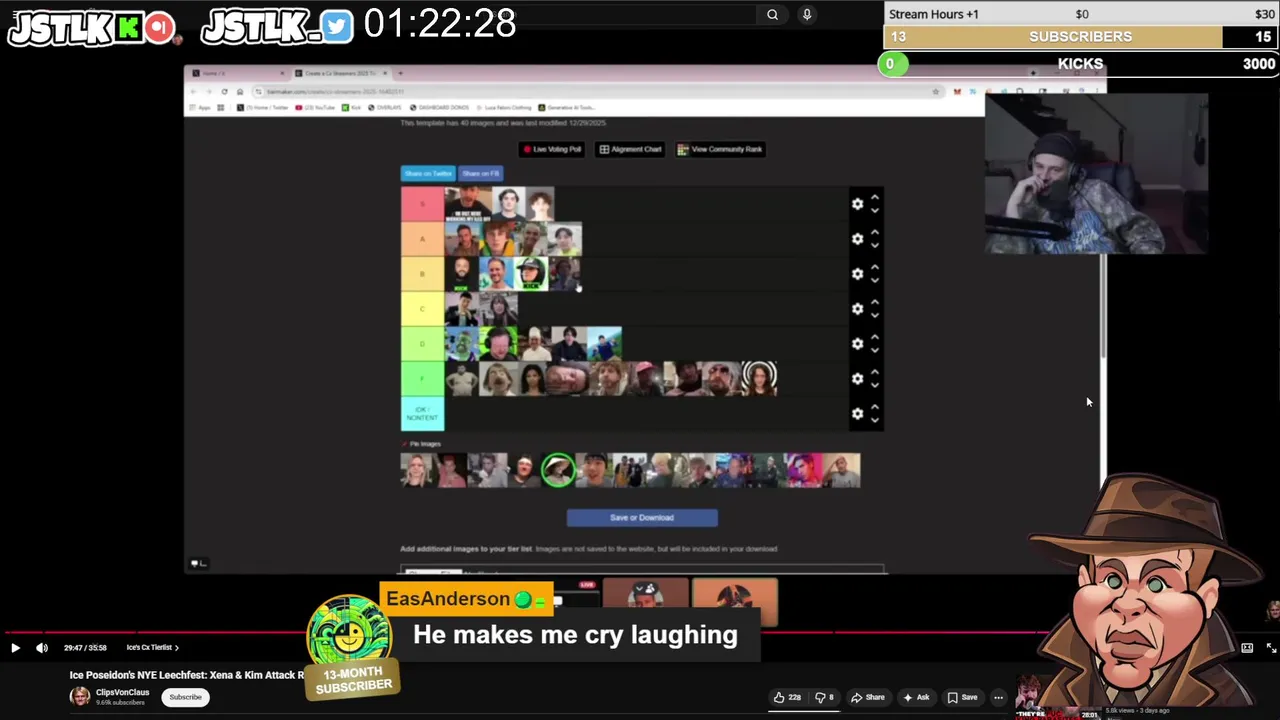Mute the YouTube video volume
The height and width of the screenshot is (720, 1280).
point(42,648)
